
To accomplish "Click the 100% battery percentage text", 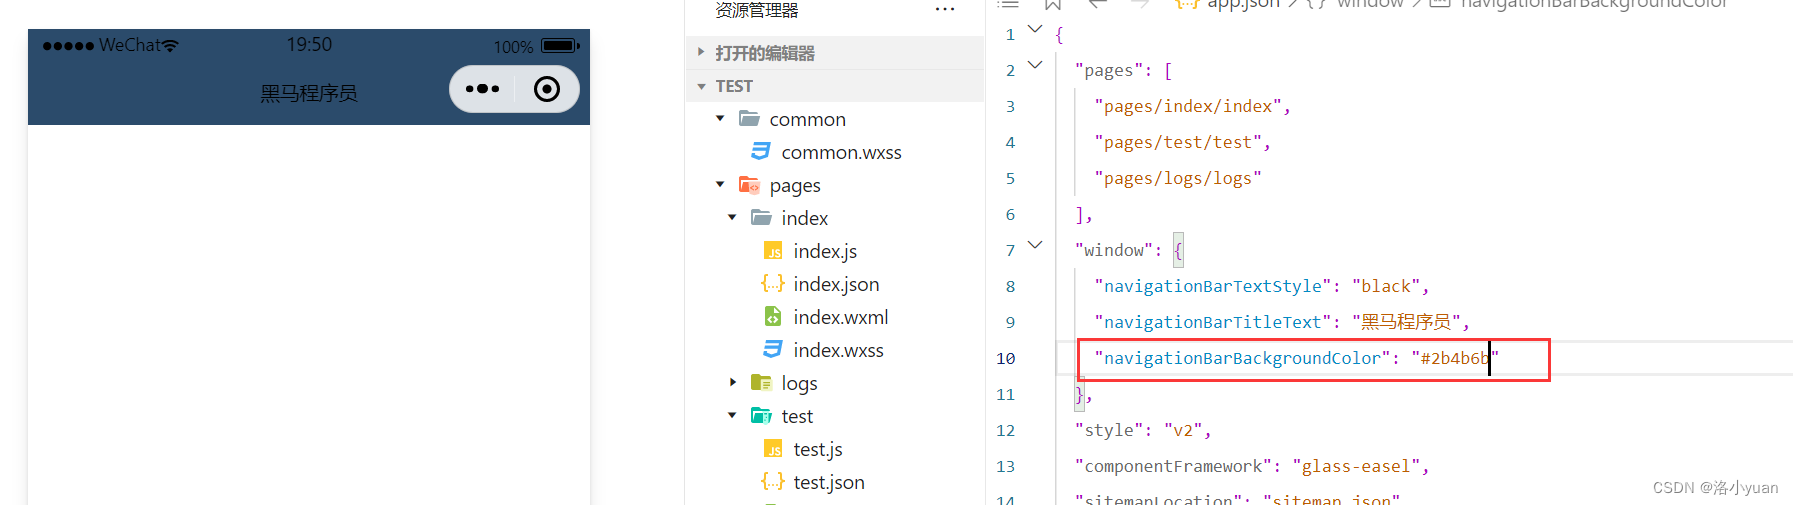I will (513, 47).
